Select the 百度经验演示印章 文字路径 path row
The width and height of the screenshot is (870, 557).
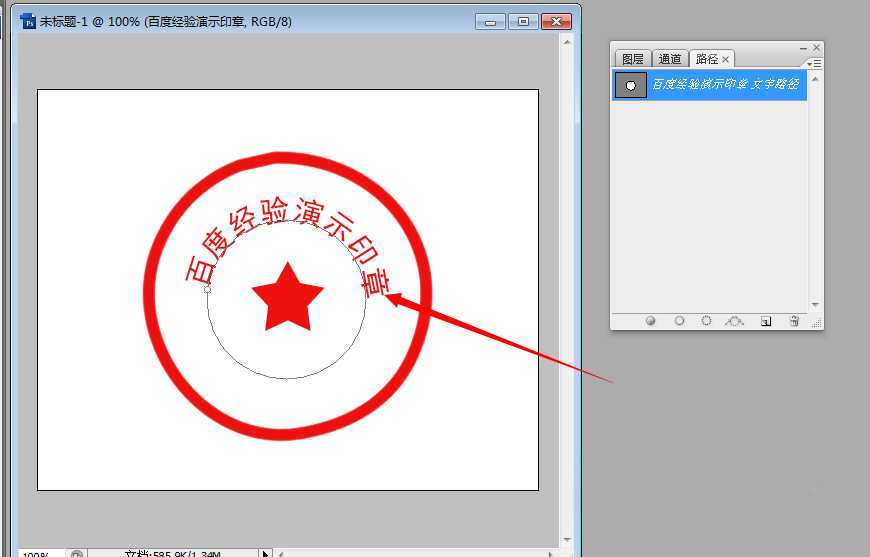pyautogui.click(x=725, y=85)
